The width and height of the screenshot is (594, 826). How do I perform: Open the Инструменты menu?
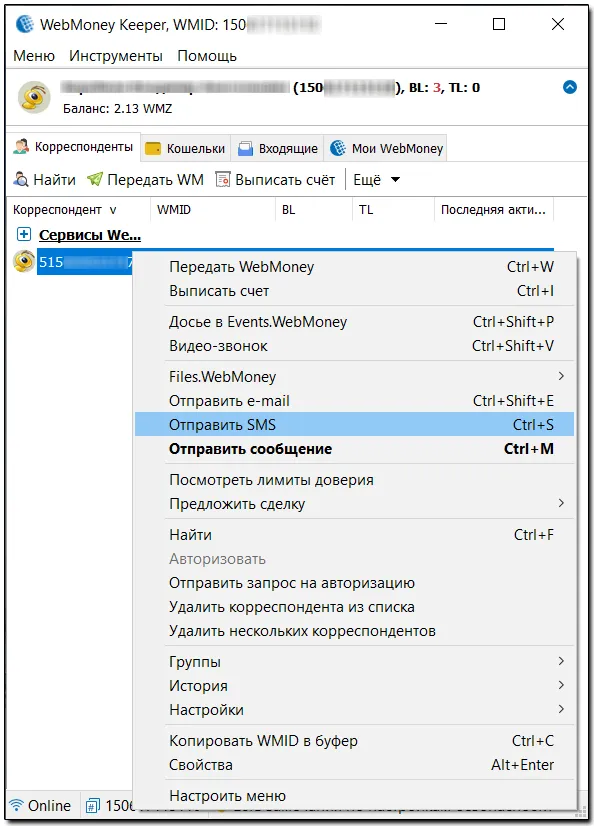click(x=116, y=56)
